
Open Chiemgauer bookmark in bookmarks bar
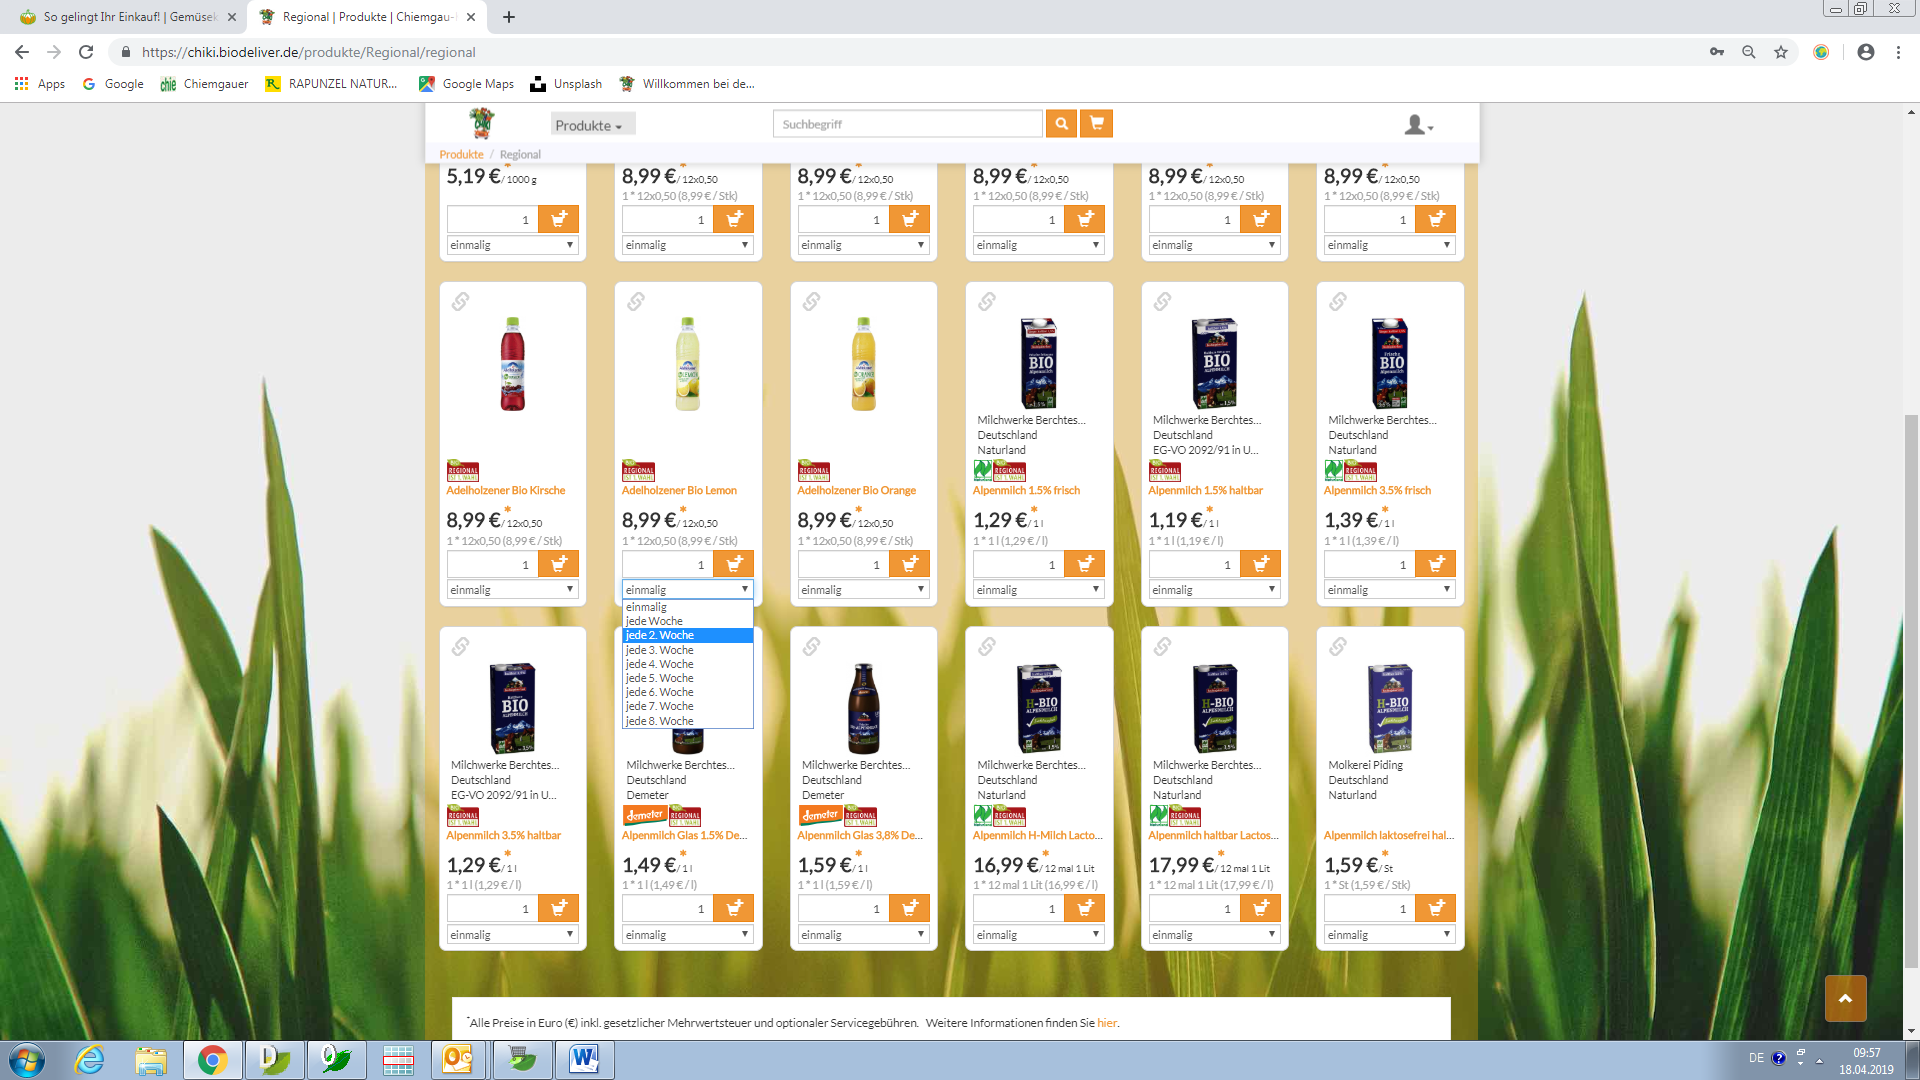click(204, 84)
